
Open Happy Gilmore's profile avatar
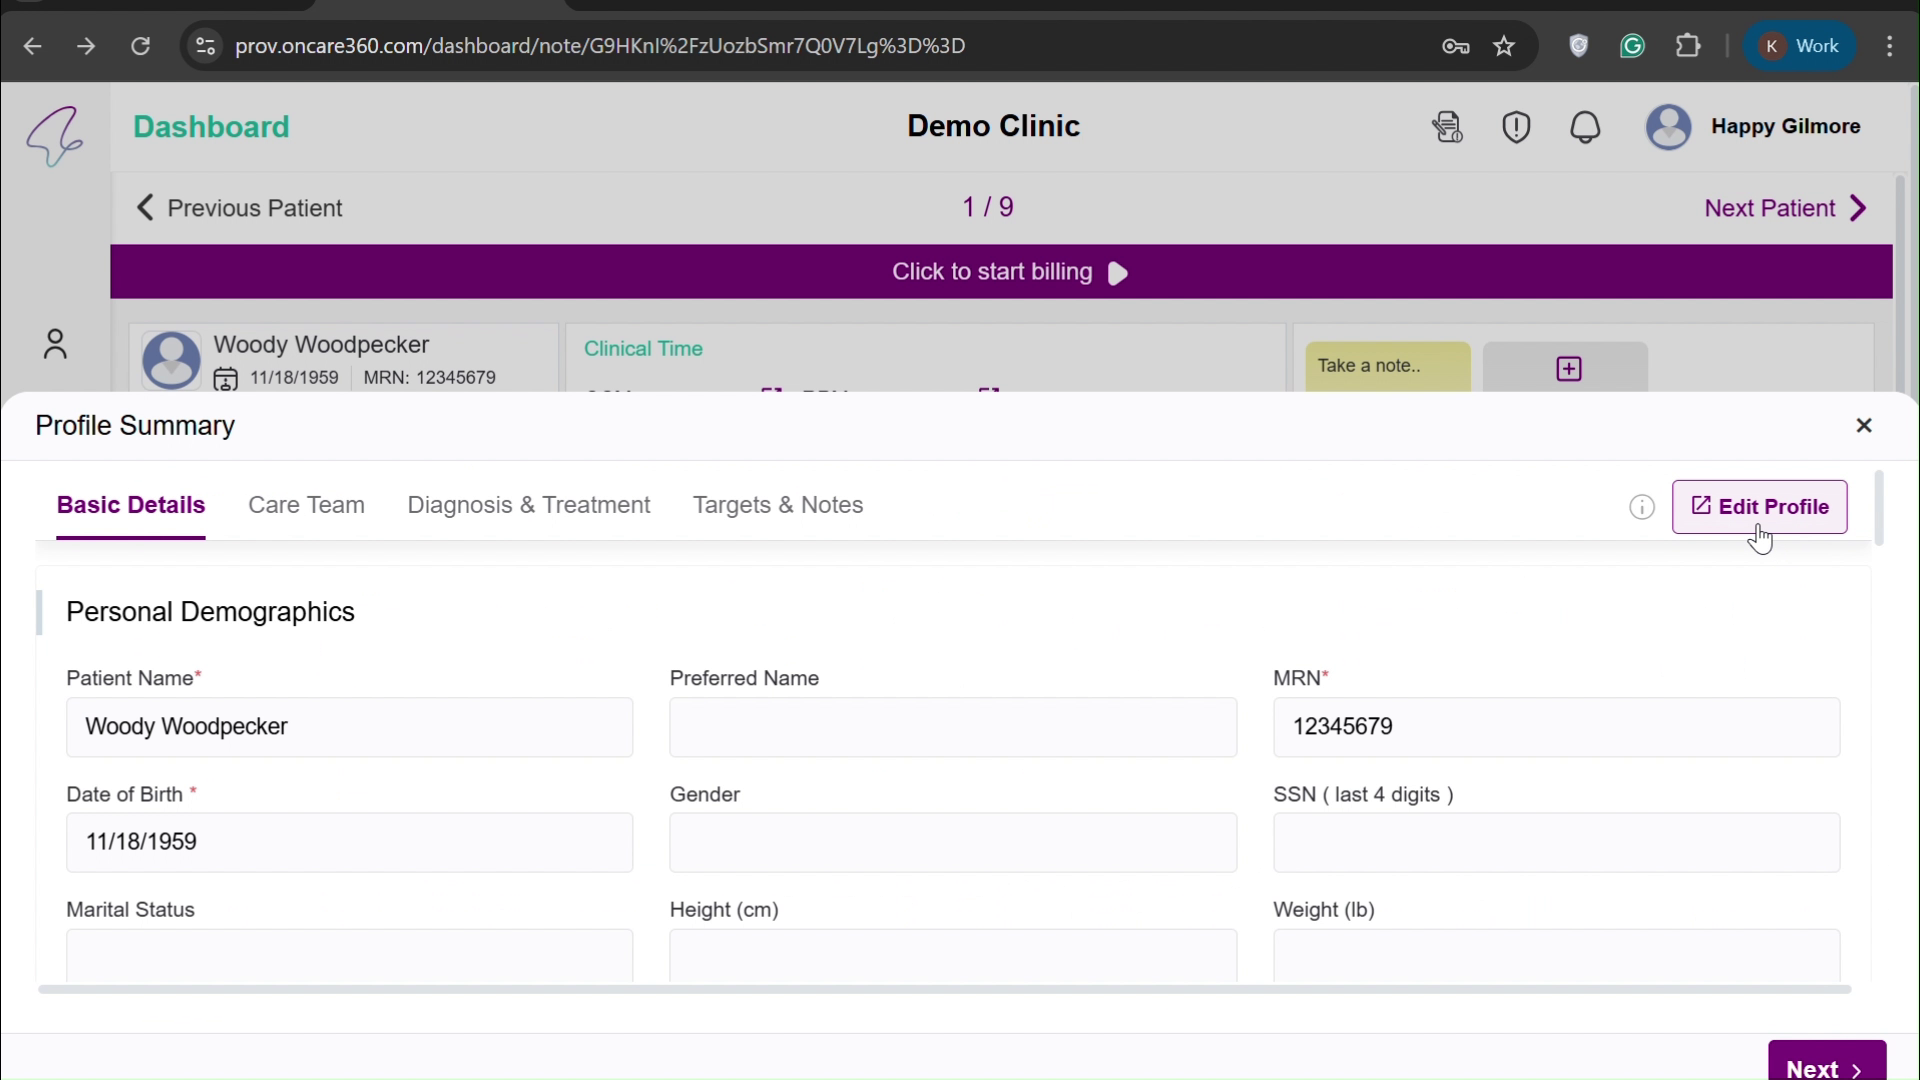pyautogui.click(x=1668, y=127)
